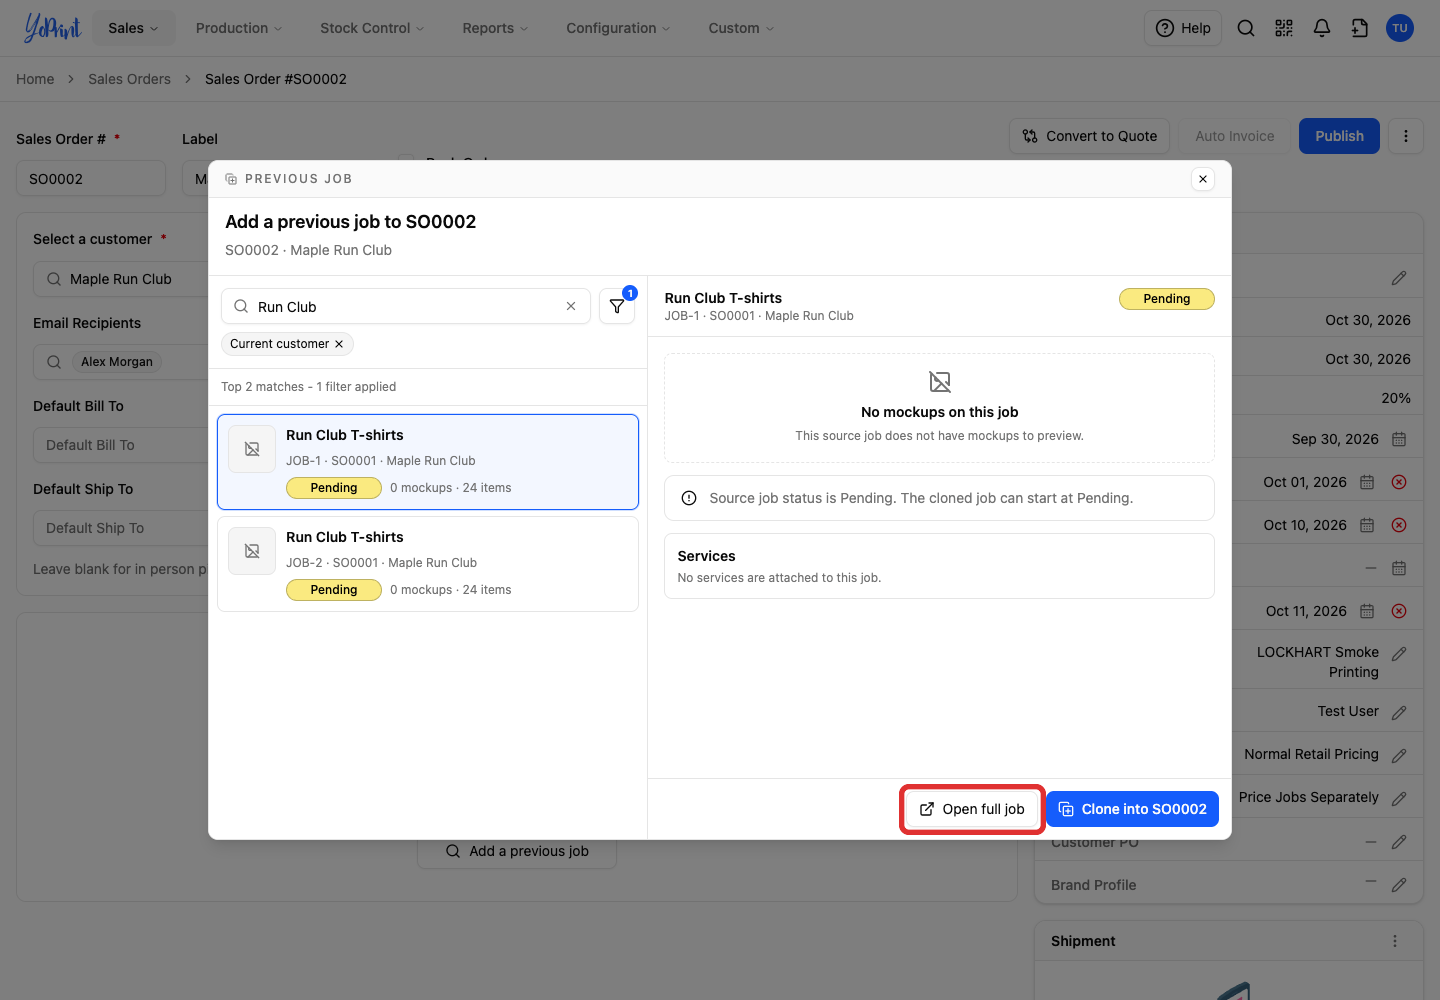Screen dimensions: 1440x1000
Task: Edit Normal Retail Pricing pencil icon
Action: (1399, 756)
